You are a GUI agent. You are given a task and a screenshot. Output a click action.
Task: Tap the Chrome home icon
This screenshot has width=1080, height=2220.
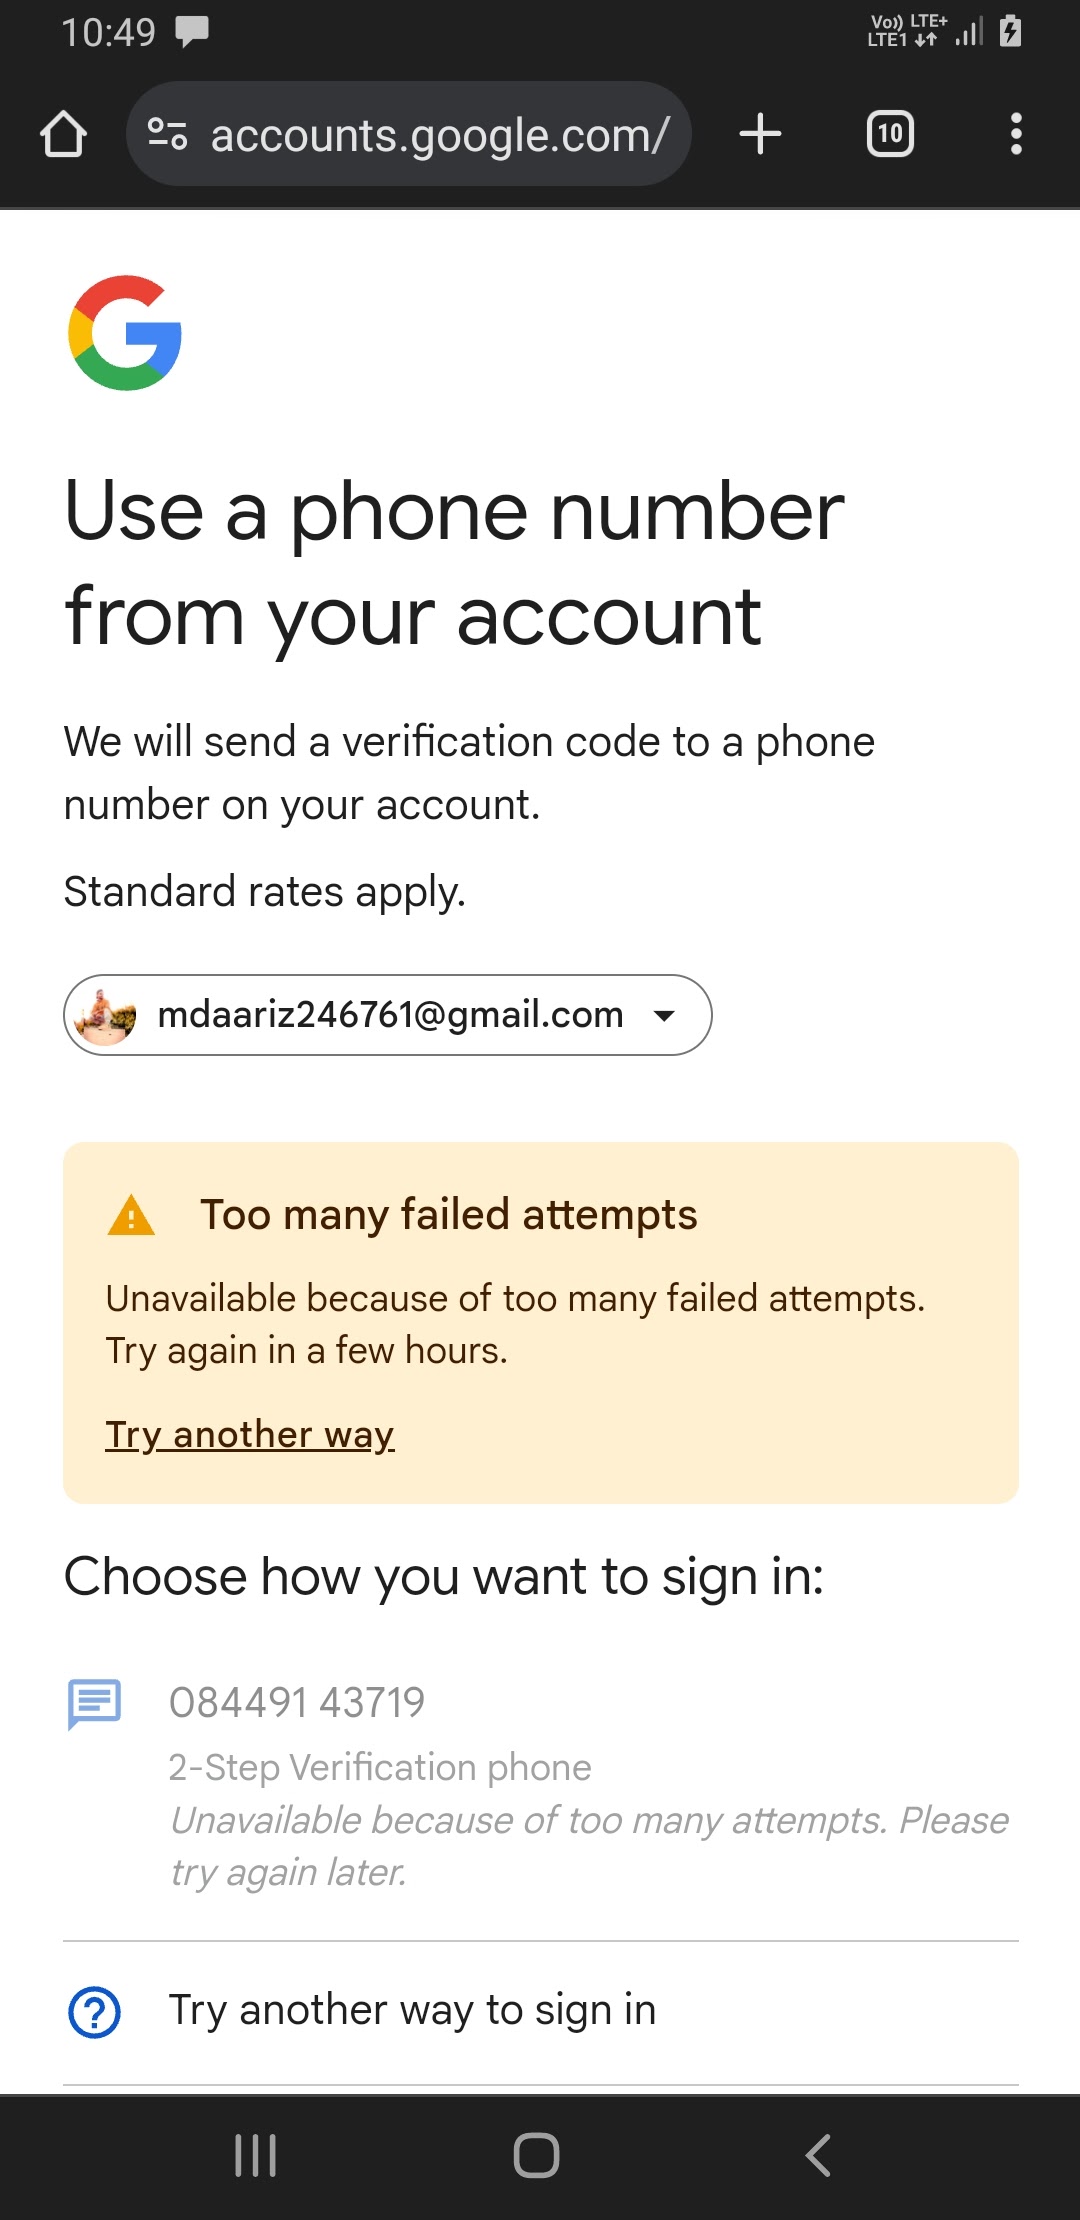click(63, 134)
